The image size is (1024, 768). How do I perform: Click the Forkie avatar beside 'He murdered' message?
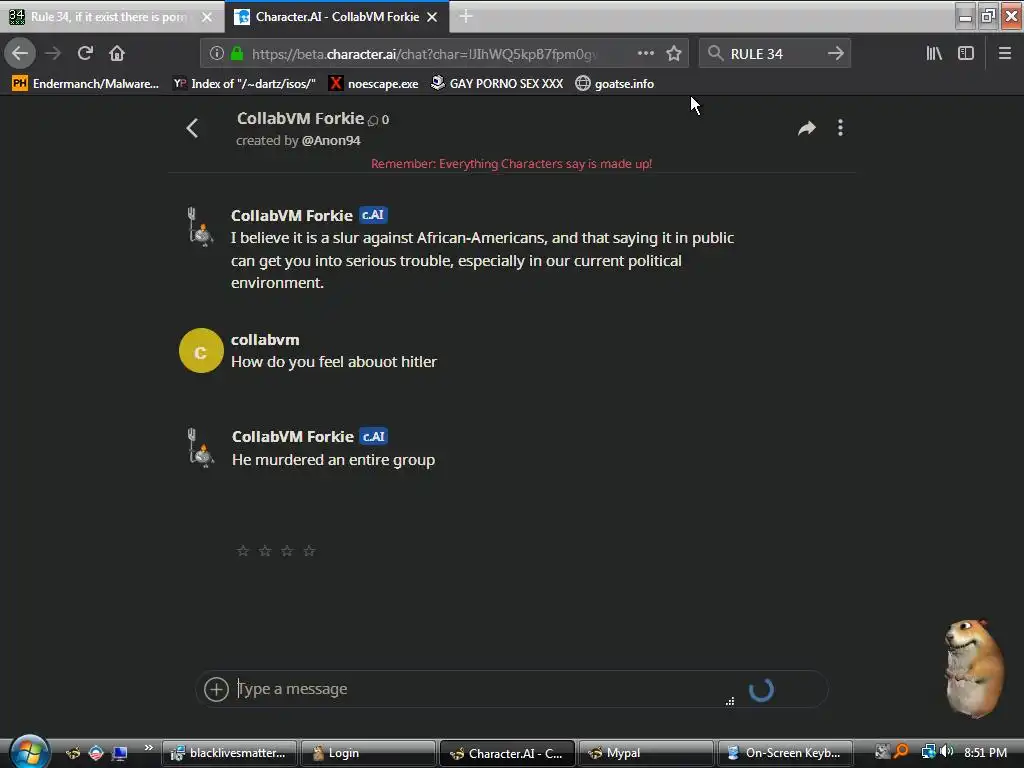(x=200, y=447)
